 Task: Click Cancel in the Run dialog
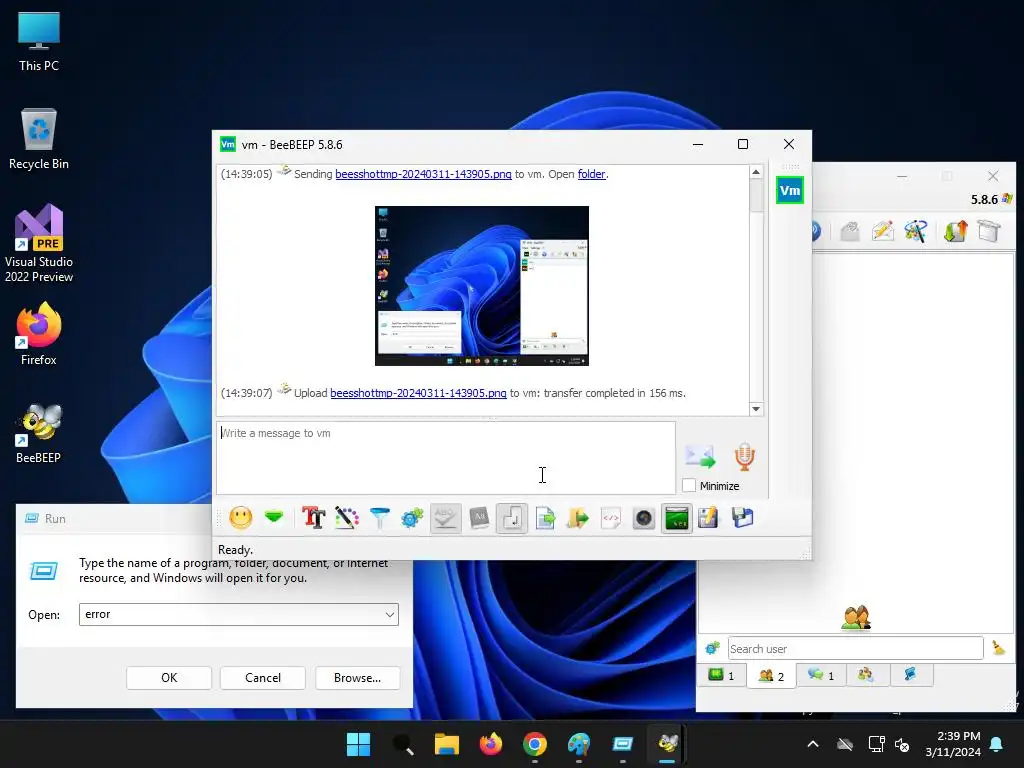click(263, 678)
